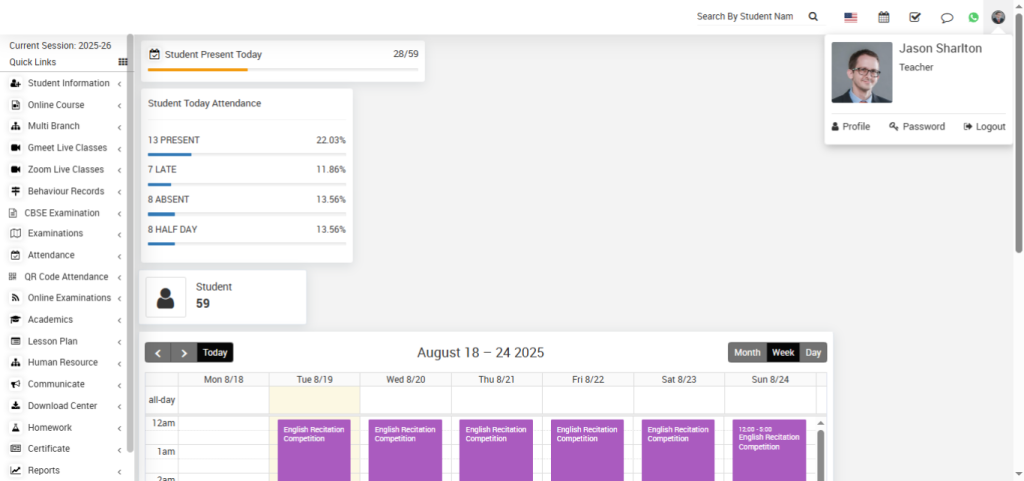Screen dimensions: 1024x481
Task: Open the task checklist icon in header
Action: (x=915, y=17)
